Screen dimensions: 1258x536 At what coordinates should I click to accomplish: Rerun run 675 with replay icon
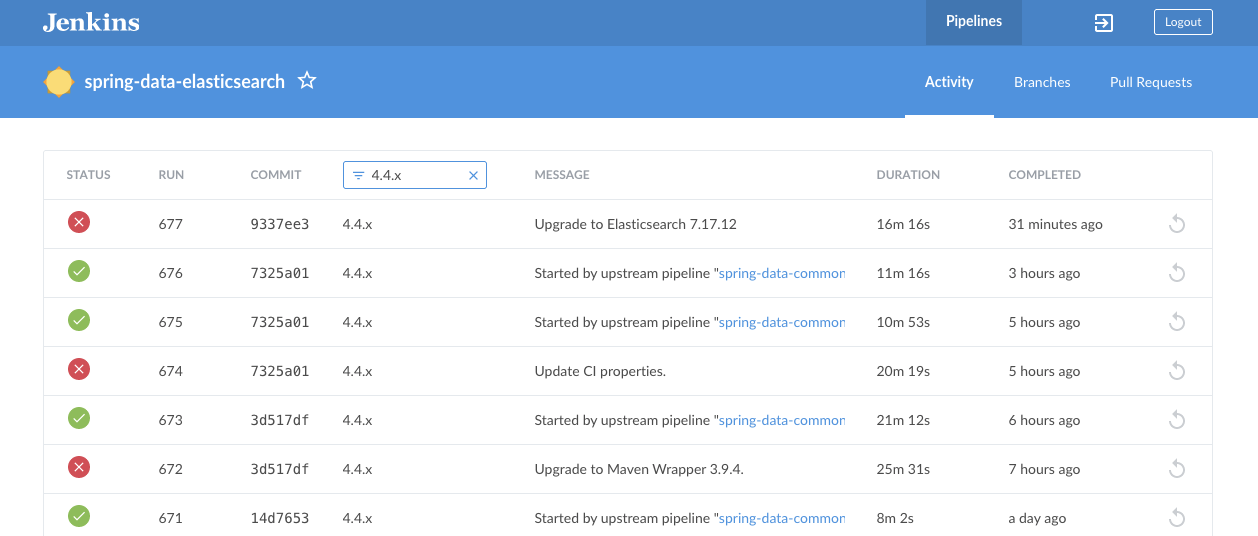click(x=1177, y=322)
